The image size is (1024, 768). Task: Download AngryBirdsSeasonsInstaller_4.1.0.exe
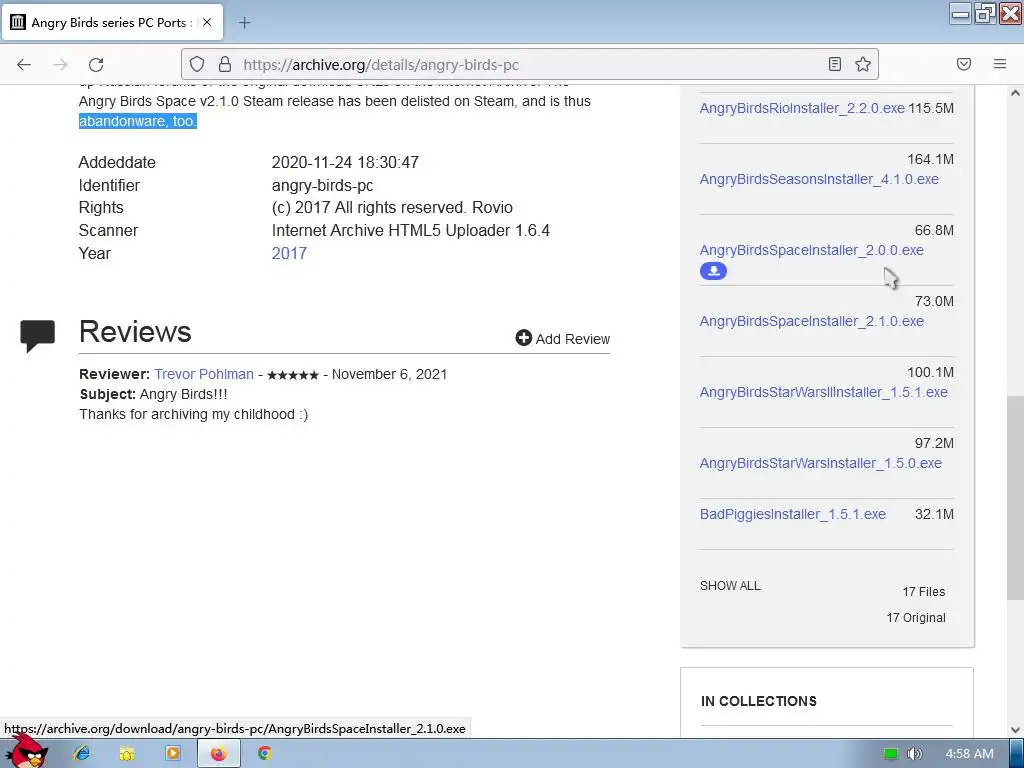coord(819,179)
